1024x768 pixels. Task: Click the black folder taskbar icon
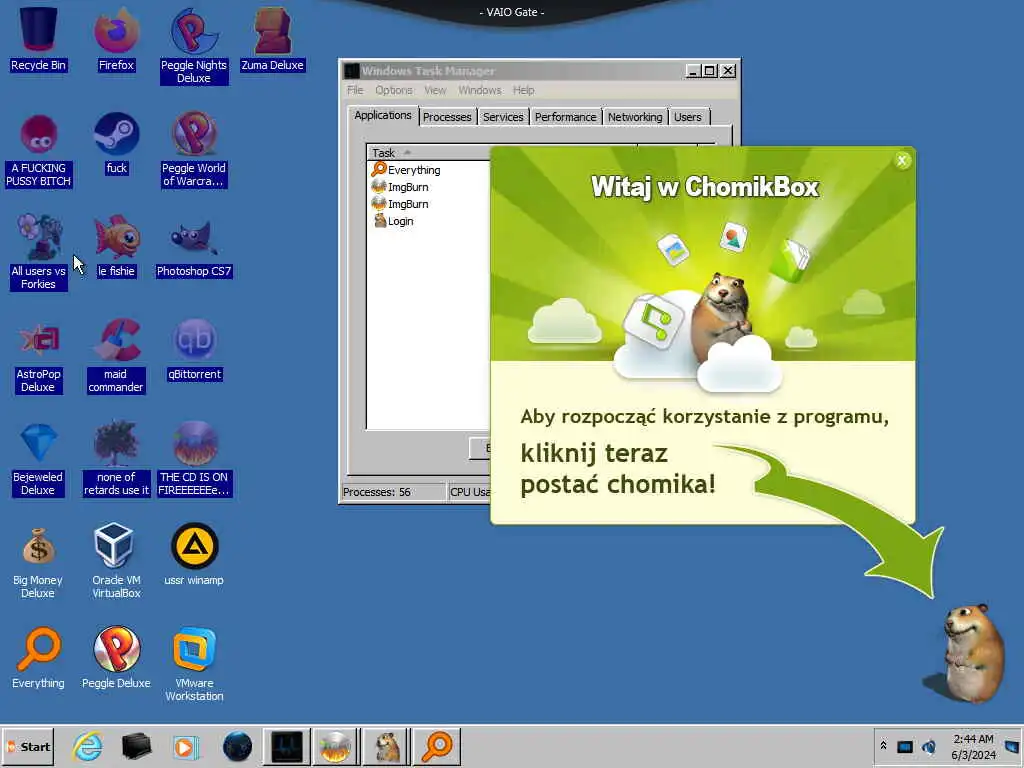(136, 746)
